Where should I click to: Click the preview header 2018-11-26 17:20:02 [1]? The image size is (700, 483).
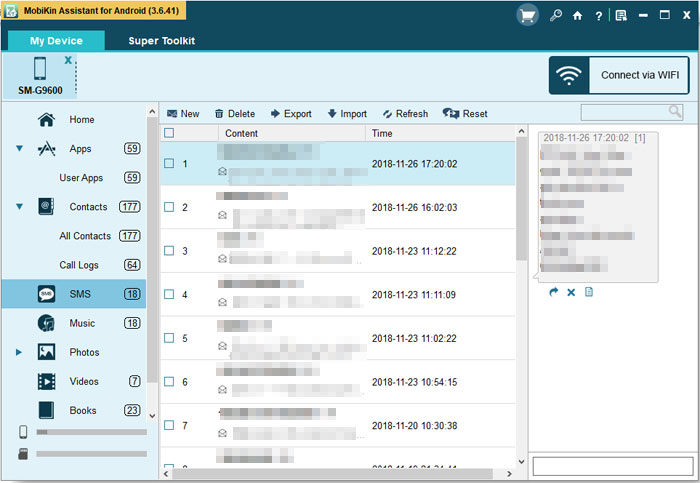point(594,138)
